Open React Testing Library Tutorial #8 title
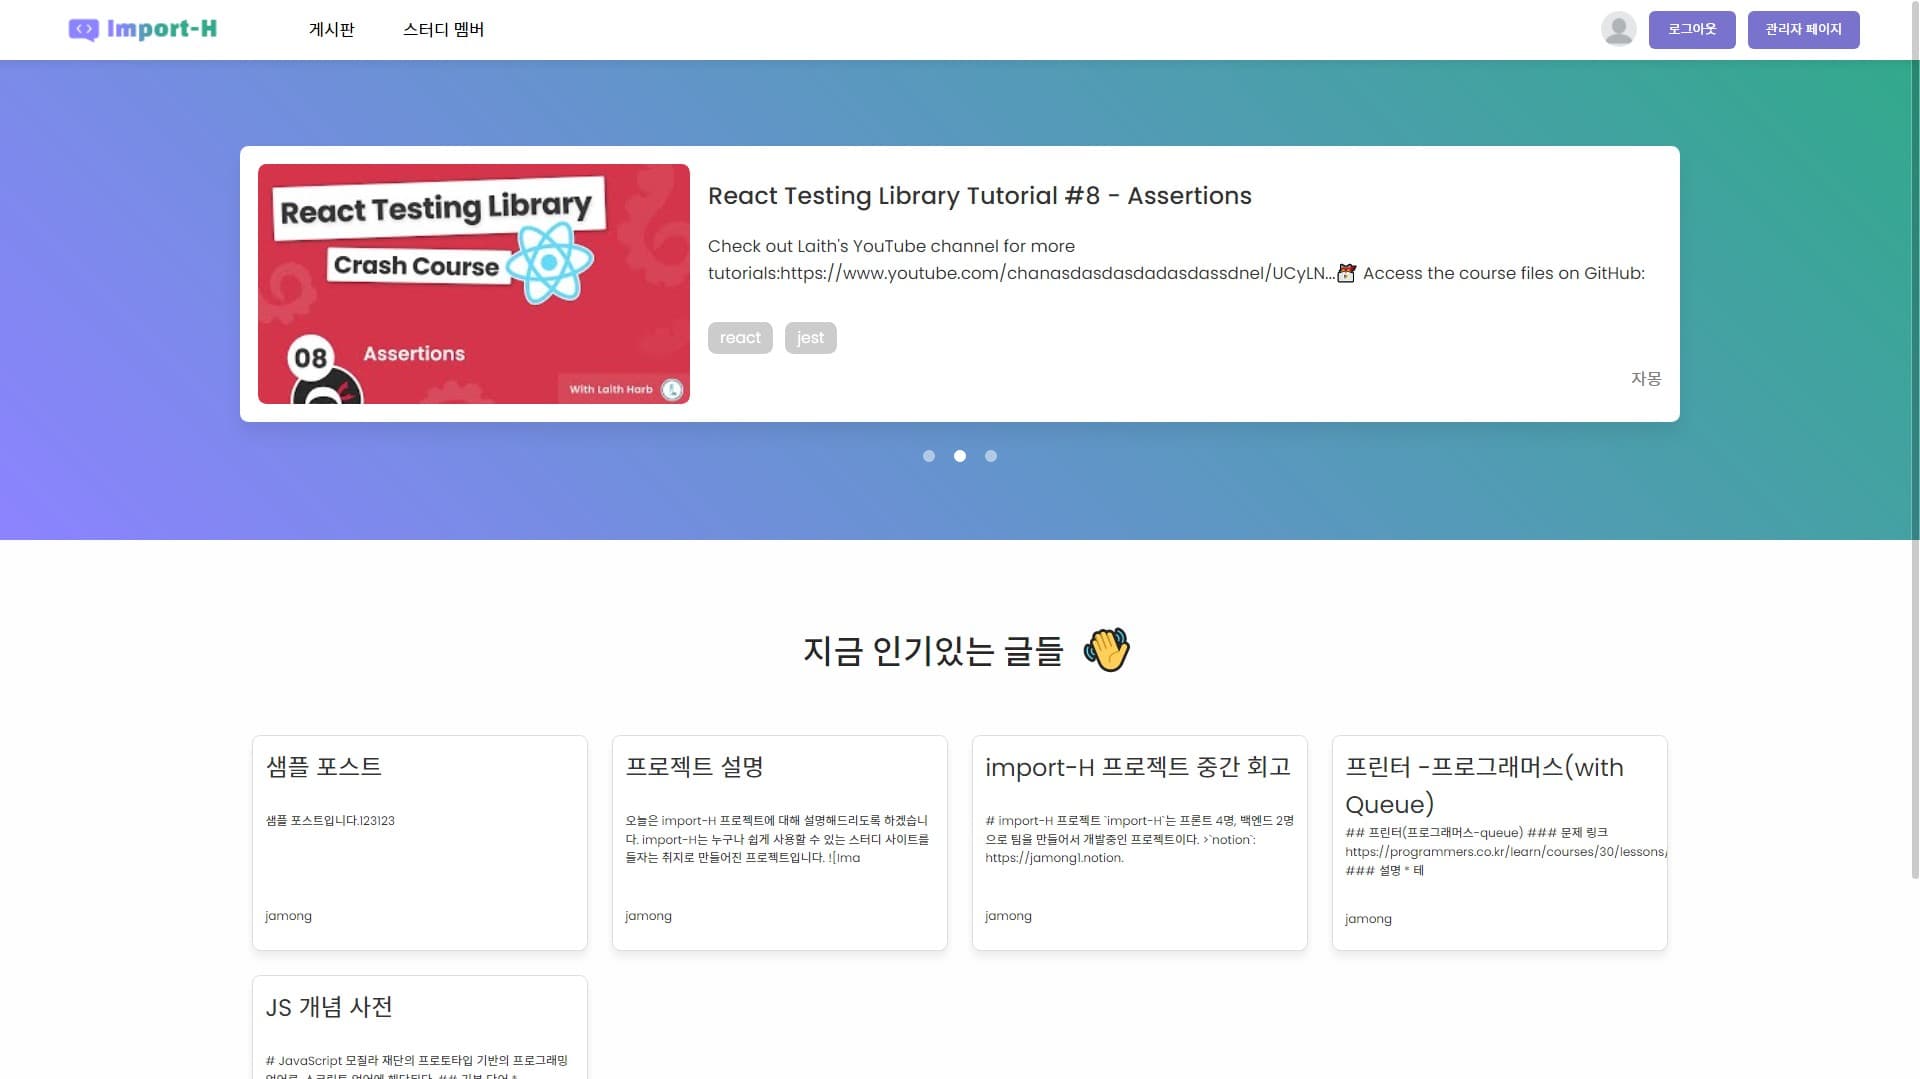 tap(979, 196)
